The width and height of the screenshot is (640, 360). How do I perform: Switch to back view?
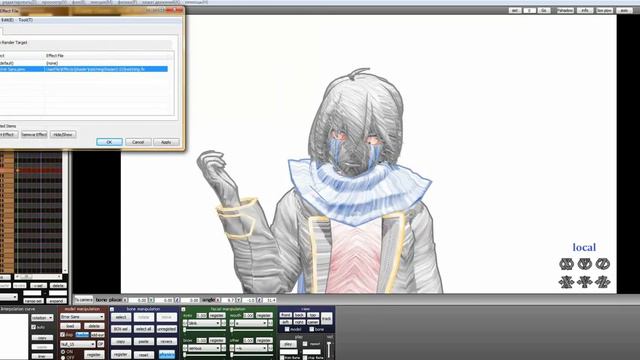(300, 315)
